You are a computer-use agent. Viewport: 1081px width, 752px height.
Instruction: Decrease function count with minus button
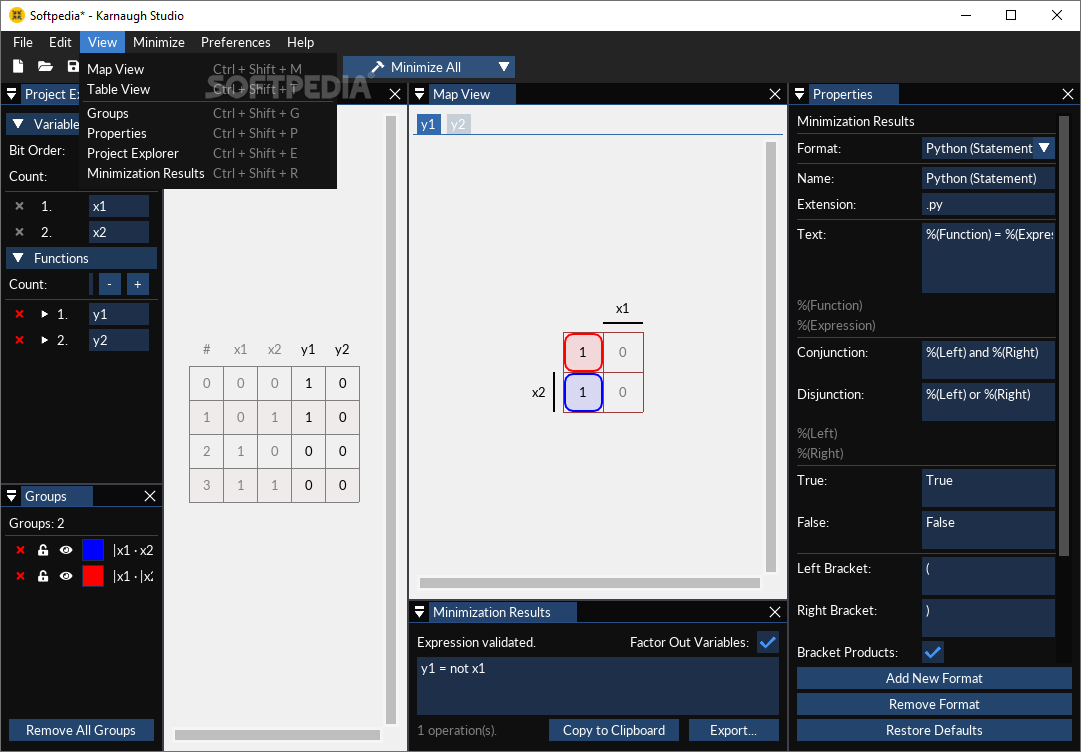point(110,285)
